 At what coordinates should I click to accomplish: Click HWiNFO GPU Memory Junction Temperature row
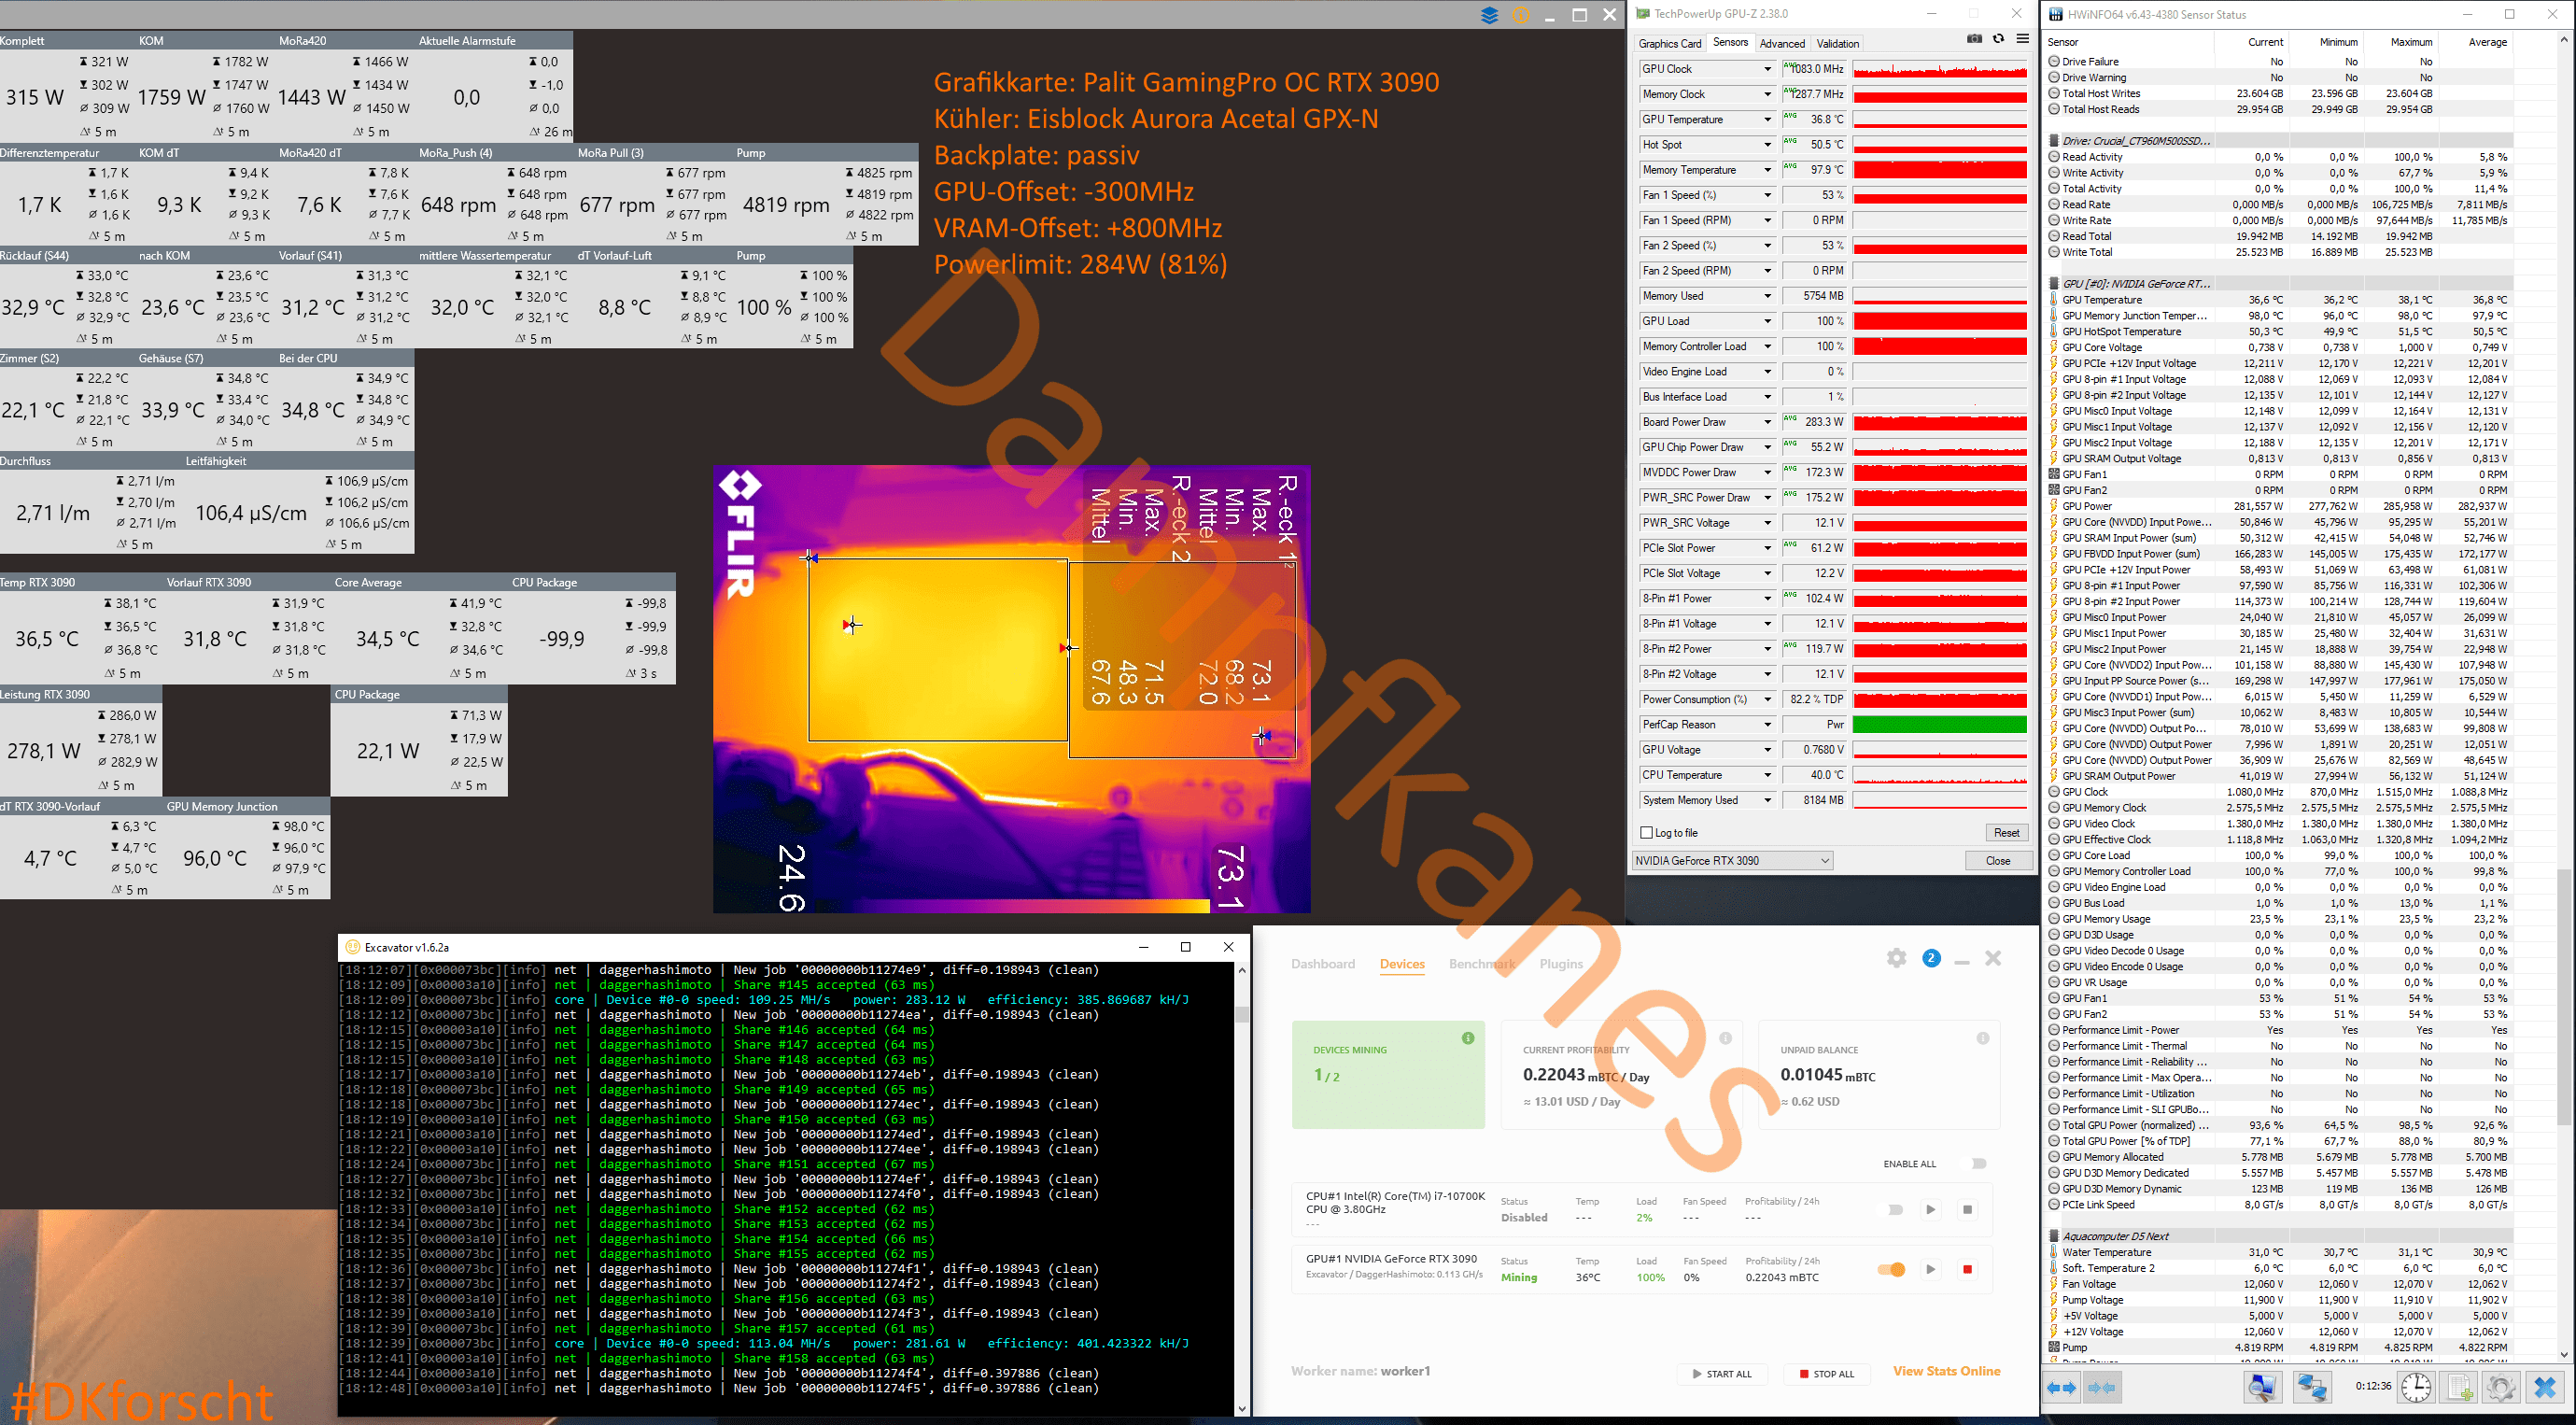[2279, 316]
